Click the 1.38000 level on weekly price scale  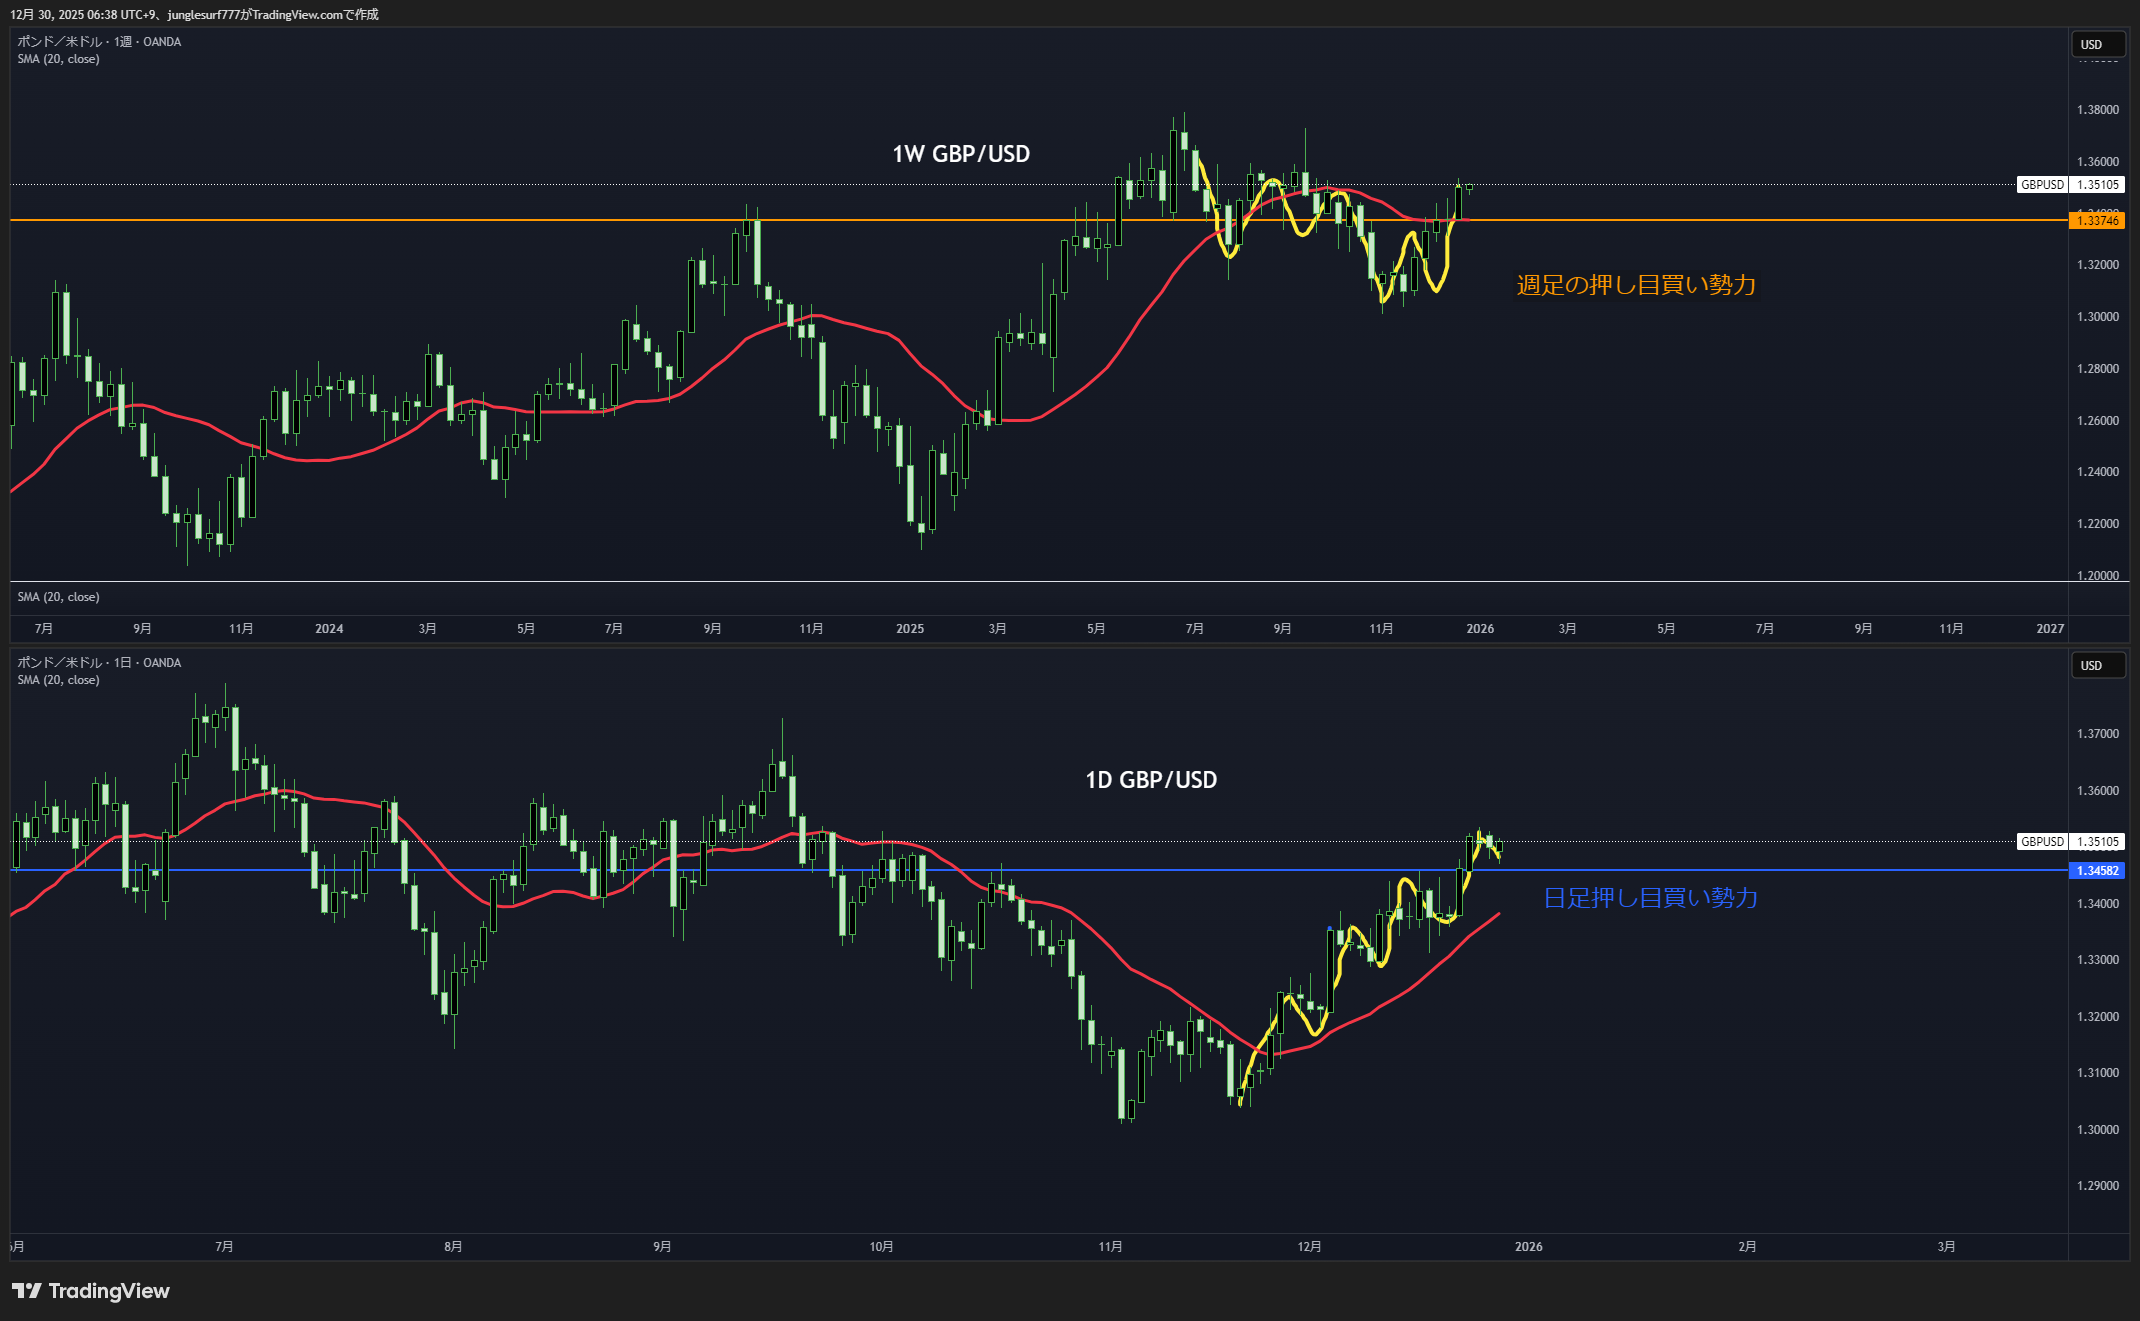2097,110
